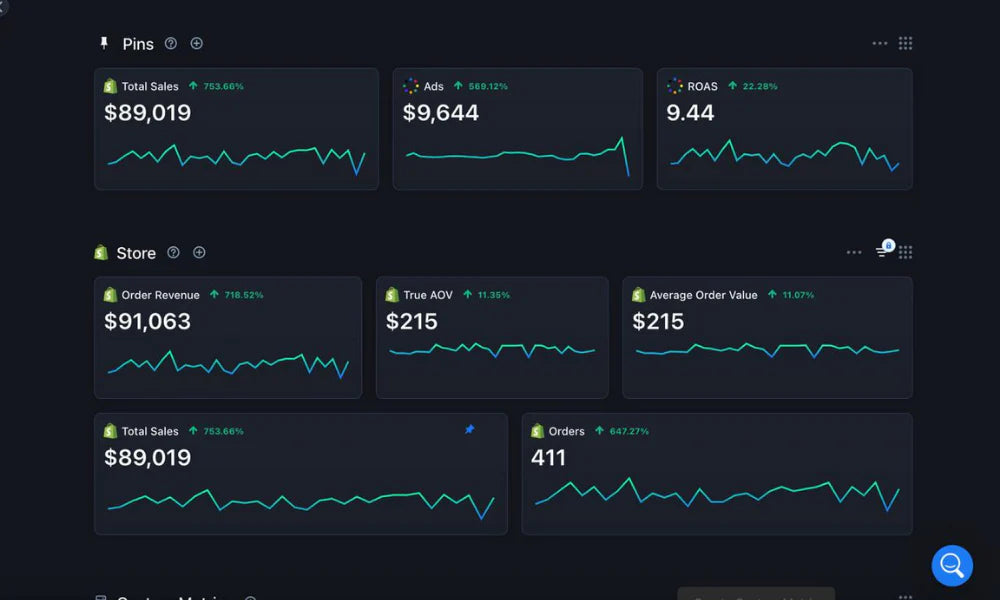This screenshot has width=1000, height=600.
Task: Click Shopify icon on True AOV card
Action: point(392,295)
